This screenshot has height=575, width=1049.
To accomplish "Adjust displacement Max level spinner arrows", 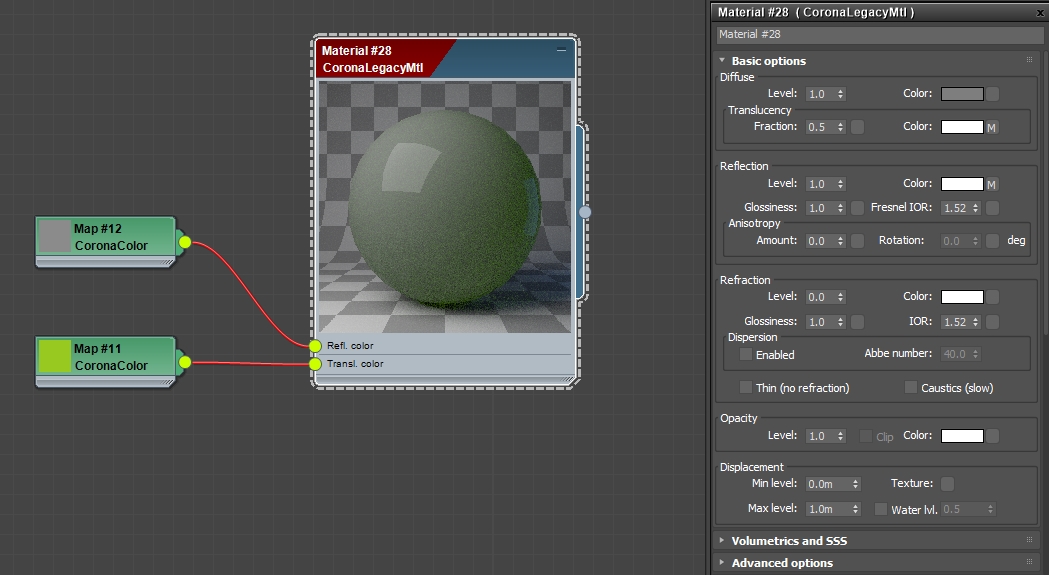I will tap(856, 509).
